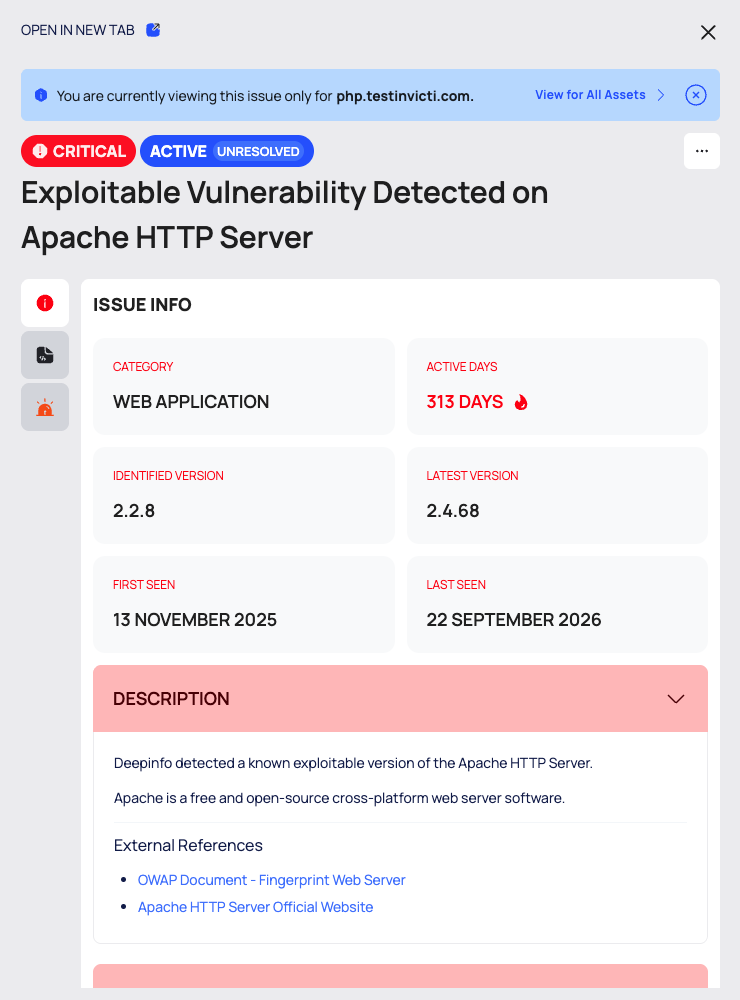Close the issue panel with X
This screenshot has width=740, height=1000.
708,33
